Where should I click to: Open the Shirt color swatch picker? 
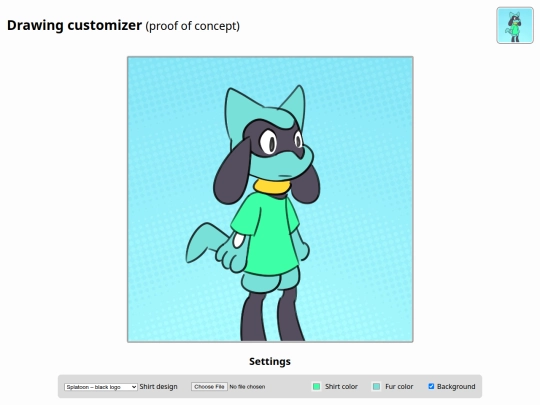(x=316, y=386)
